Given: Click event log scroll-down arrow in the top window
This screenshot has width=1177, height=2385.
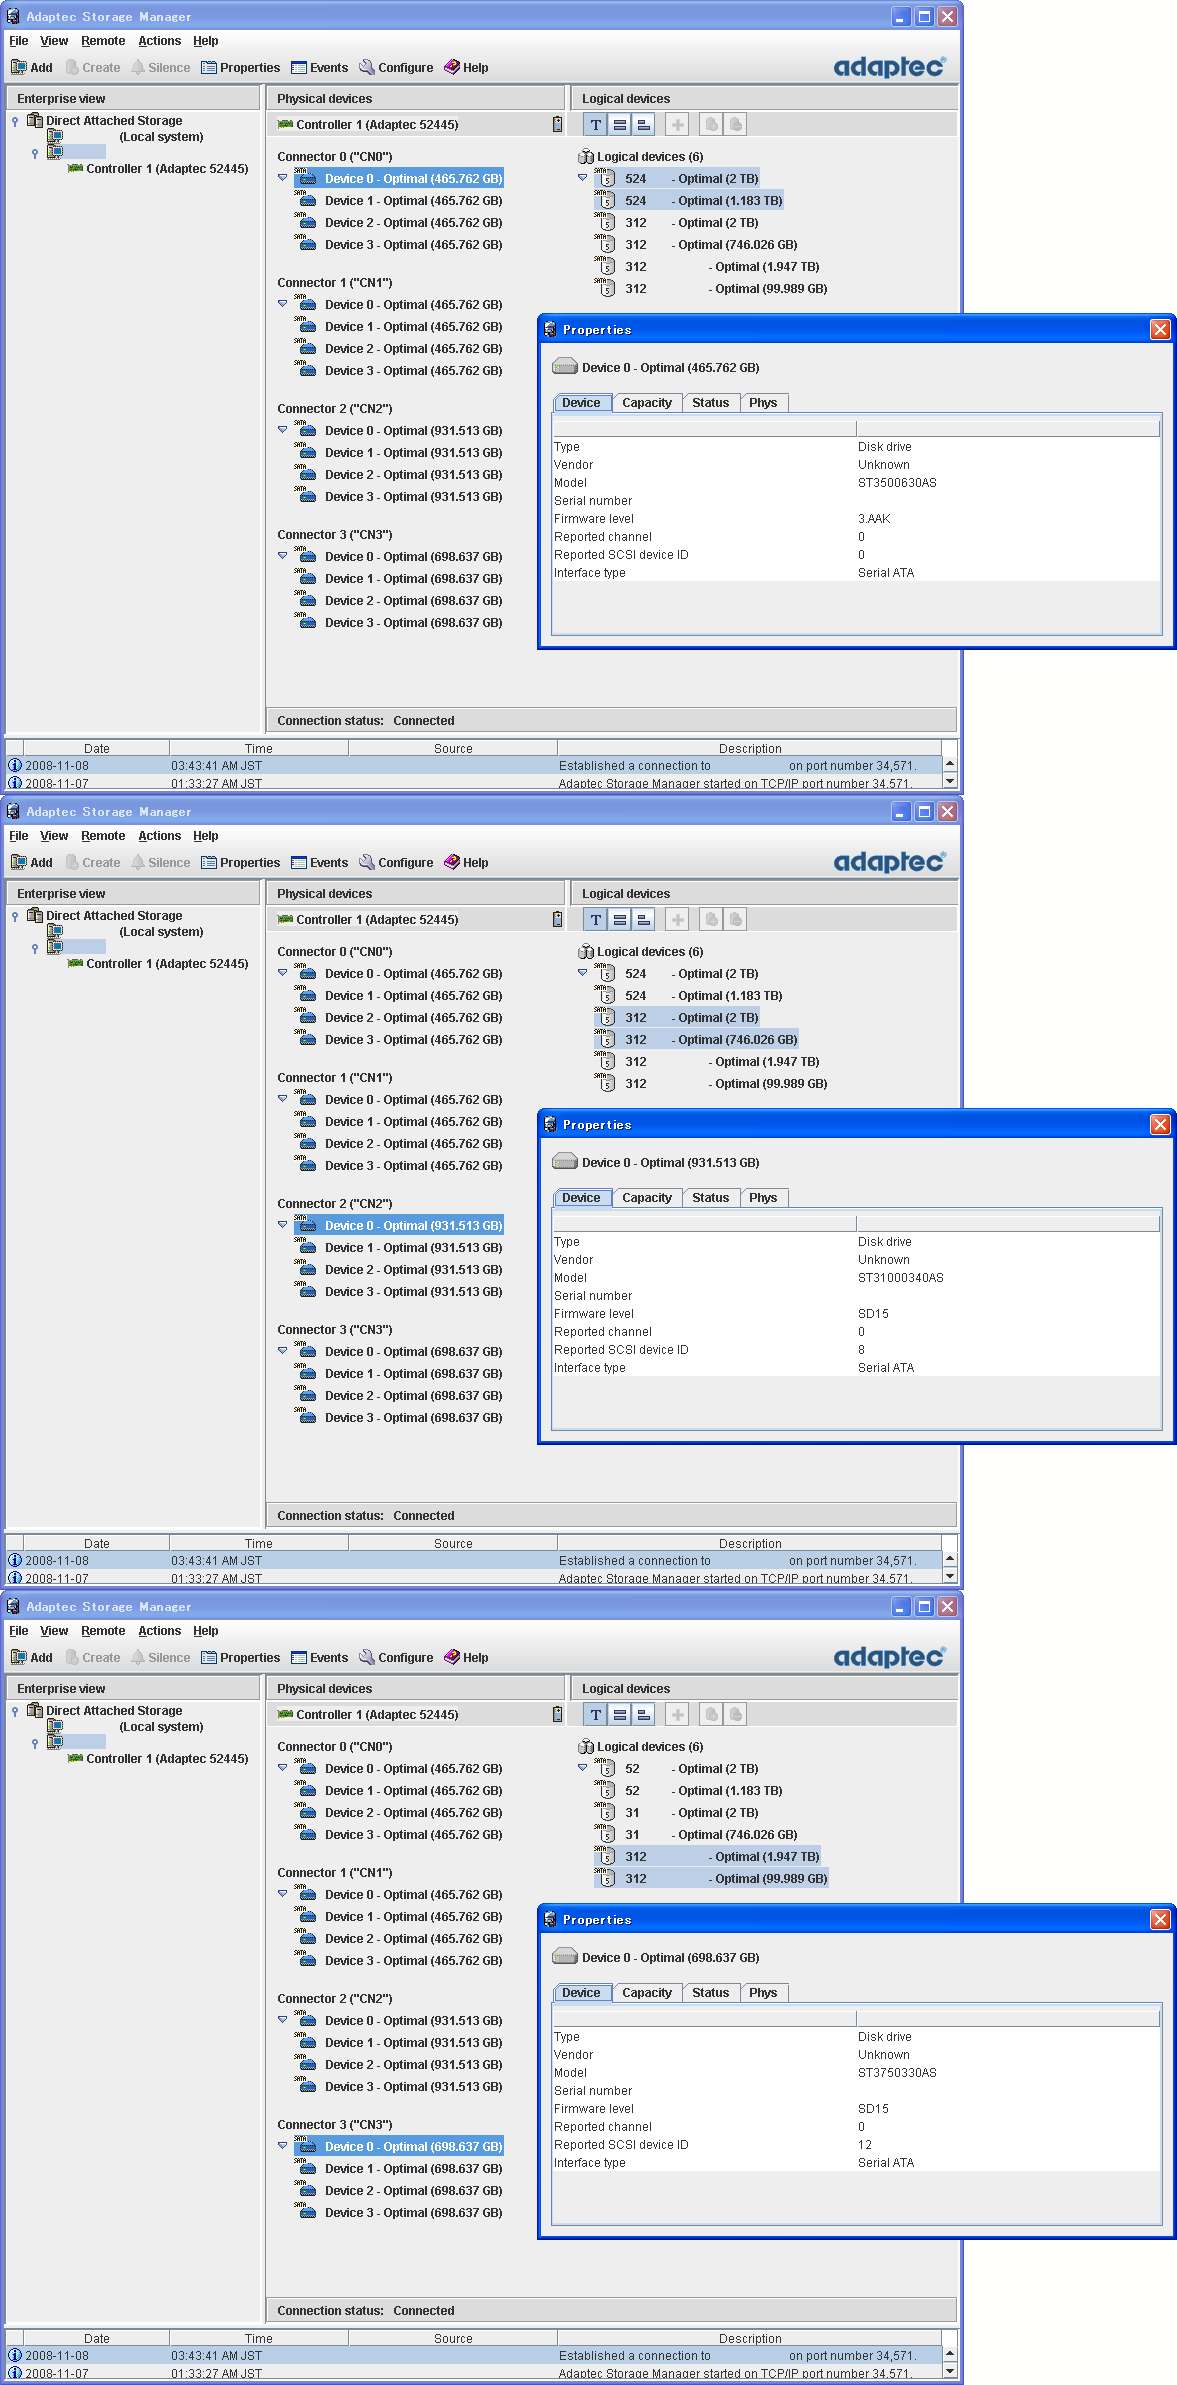Looking at the screenshot, I should (x=950, y=780).
